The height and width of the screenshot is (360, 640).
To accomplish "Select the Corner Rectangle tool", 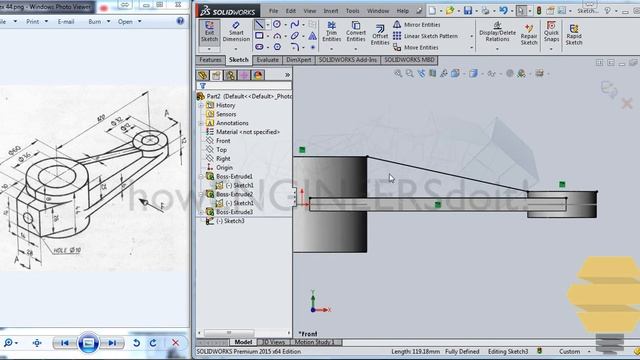I will [x=259, y=36].
